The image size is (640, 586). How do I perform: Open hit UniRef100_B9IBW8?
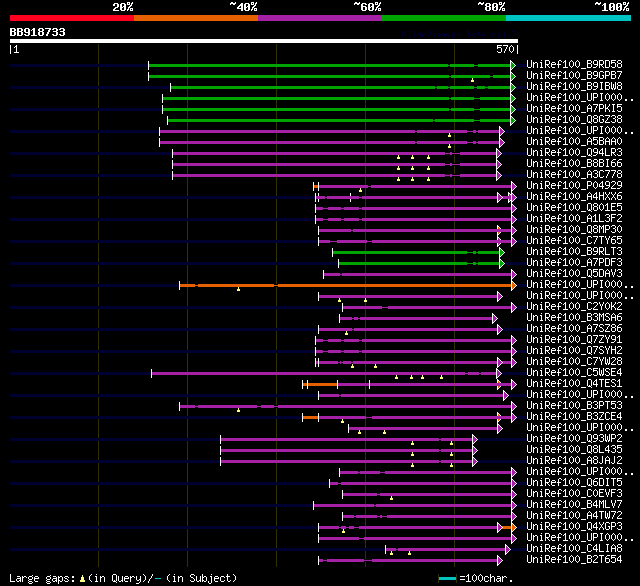(x=574, y=87)
